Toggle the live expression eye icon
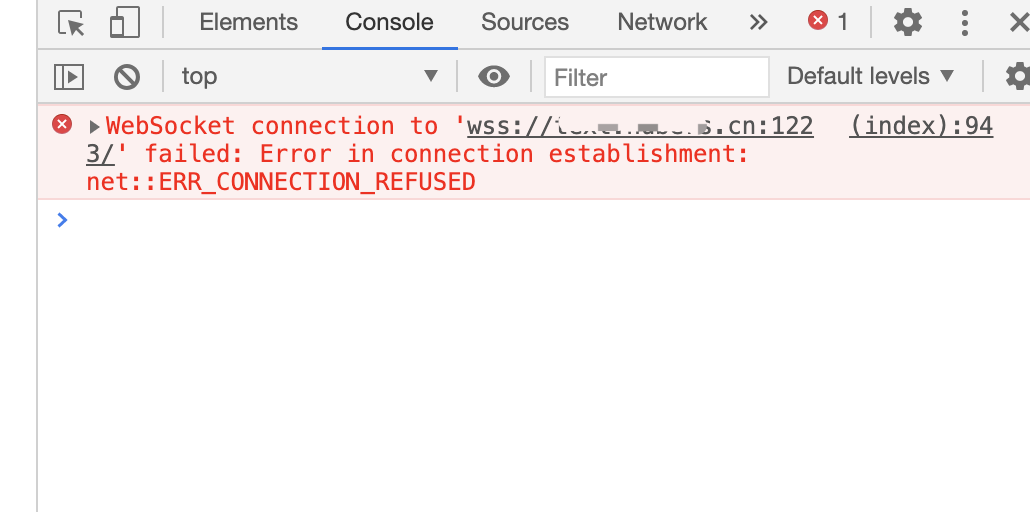Screen dimensions: 1030x512 [494, 77]
